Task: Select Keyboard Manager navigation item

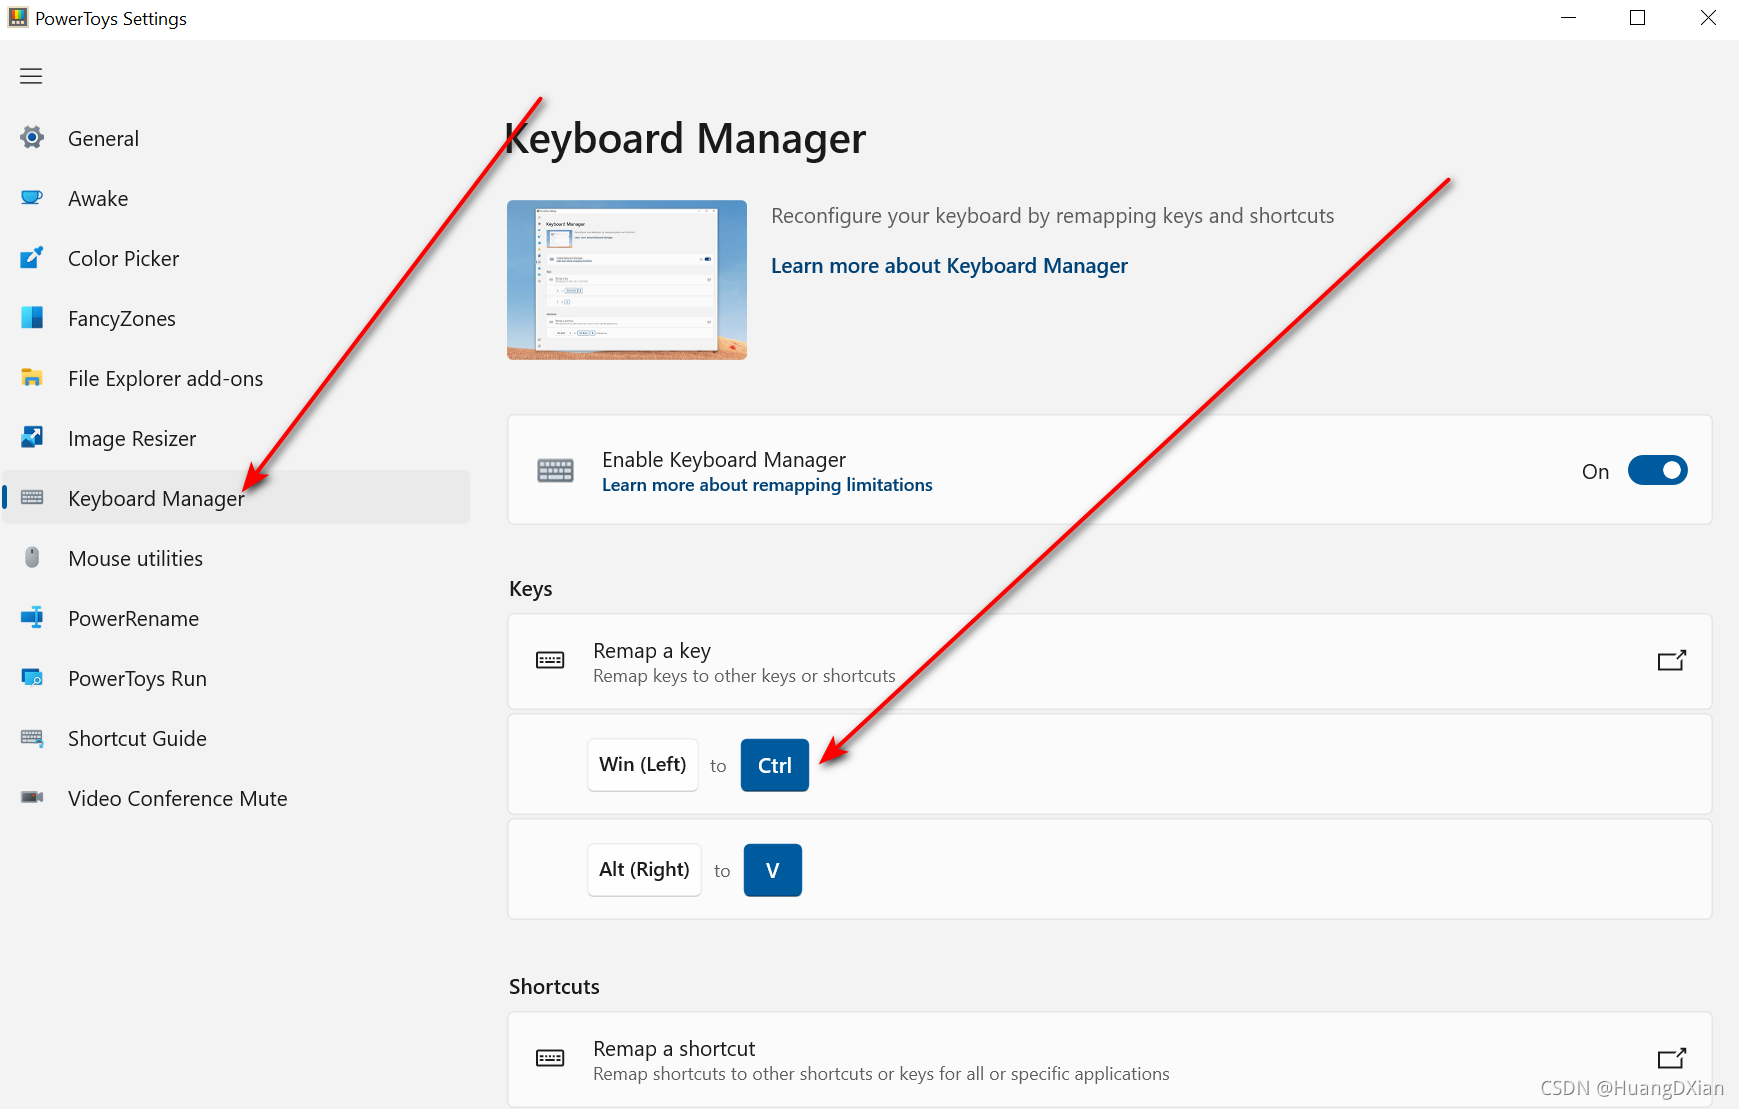Action: pyautogui.click(x=236, y=497)
